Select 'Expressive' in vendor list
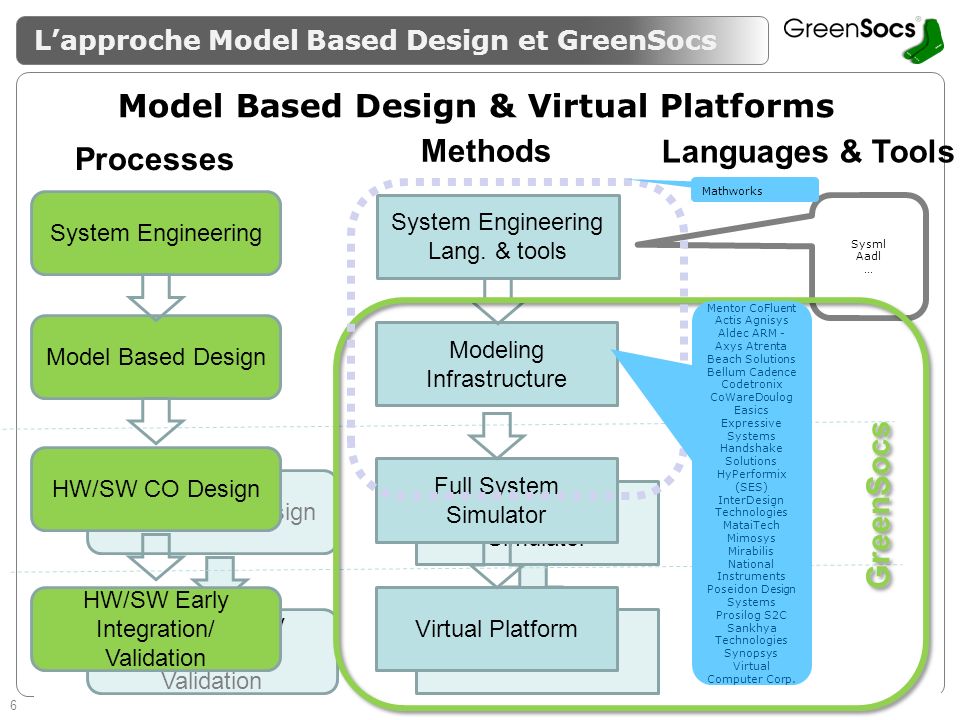 (x=751, y=423)
